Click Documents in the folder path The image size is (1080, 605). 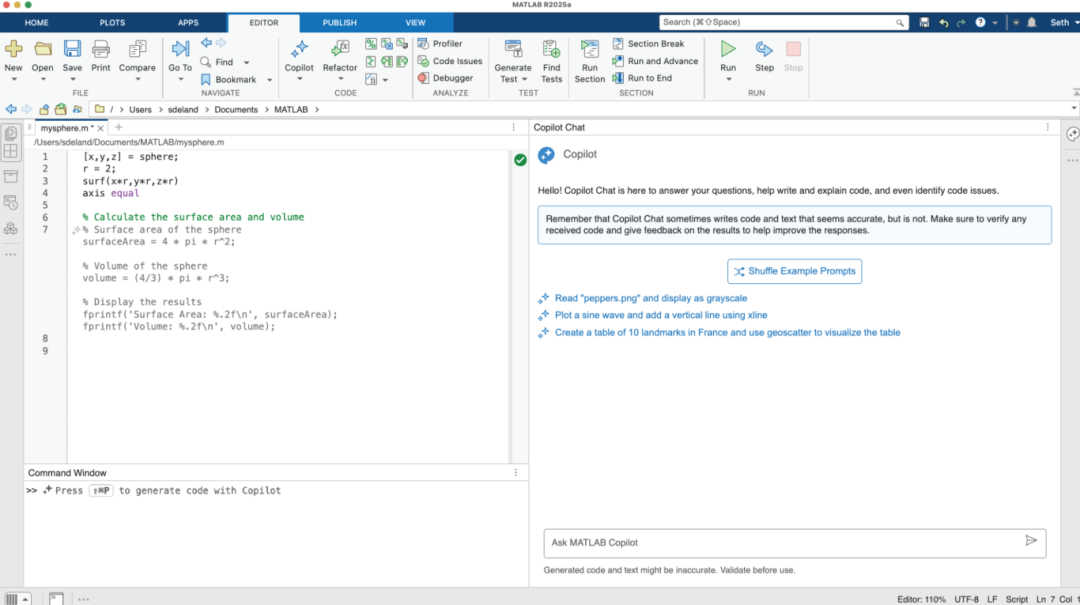click(236, 110)
